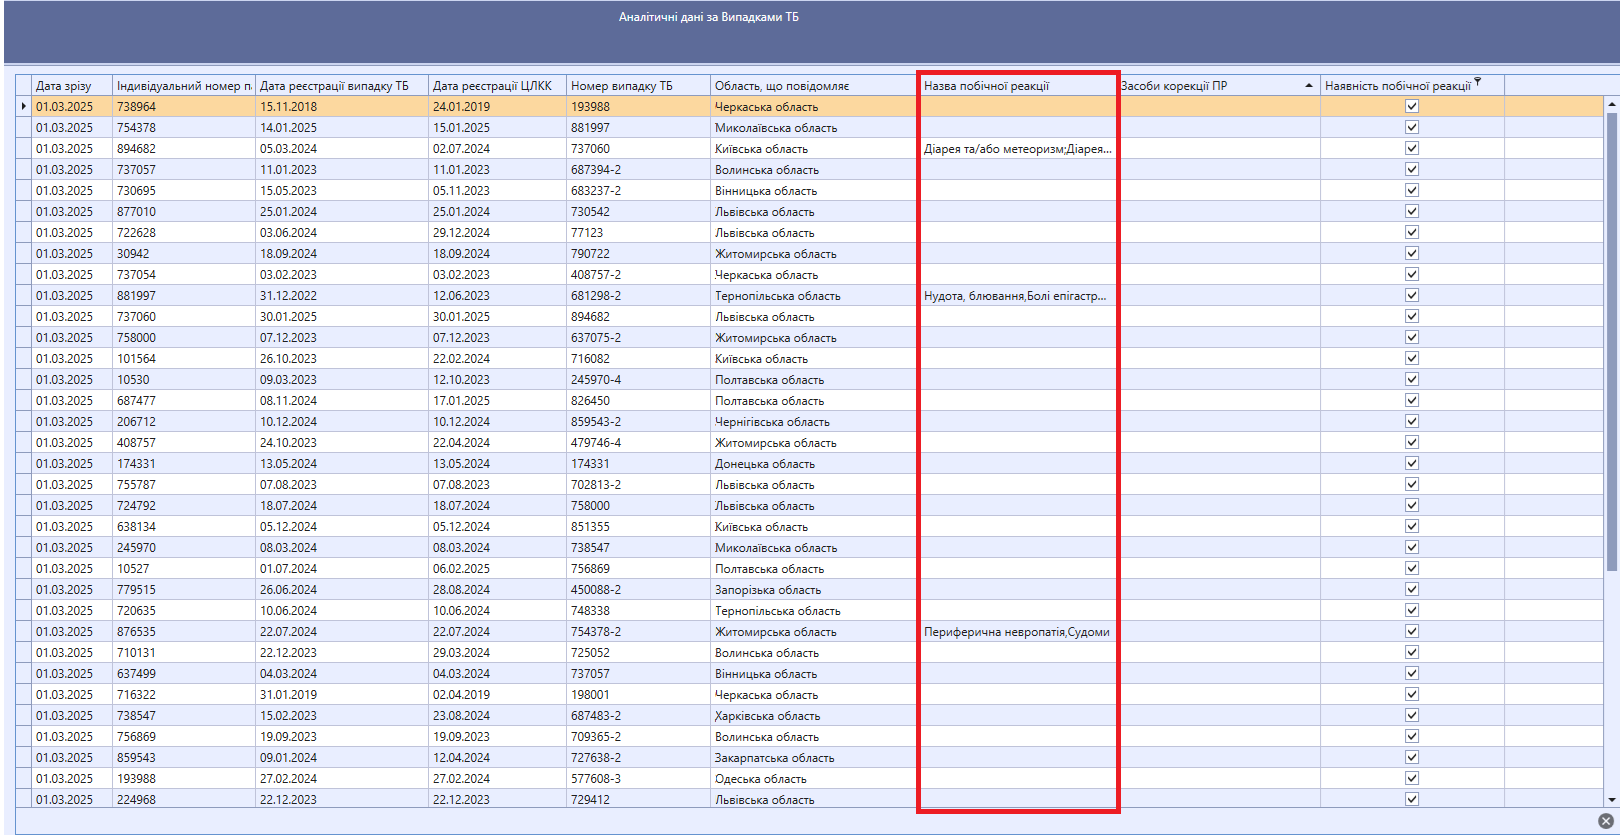
Task: Toggle checkbox in row with individual number 779515
Action: click(x=1412, y=589)
